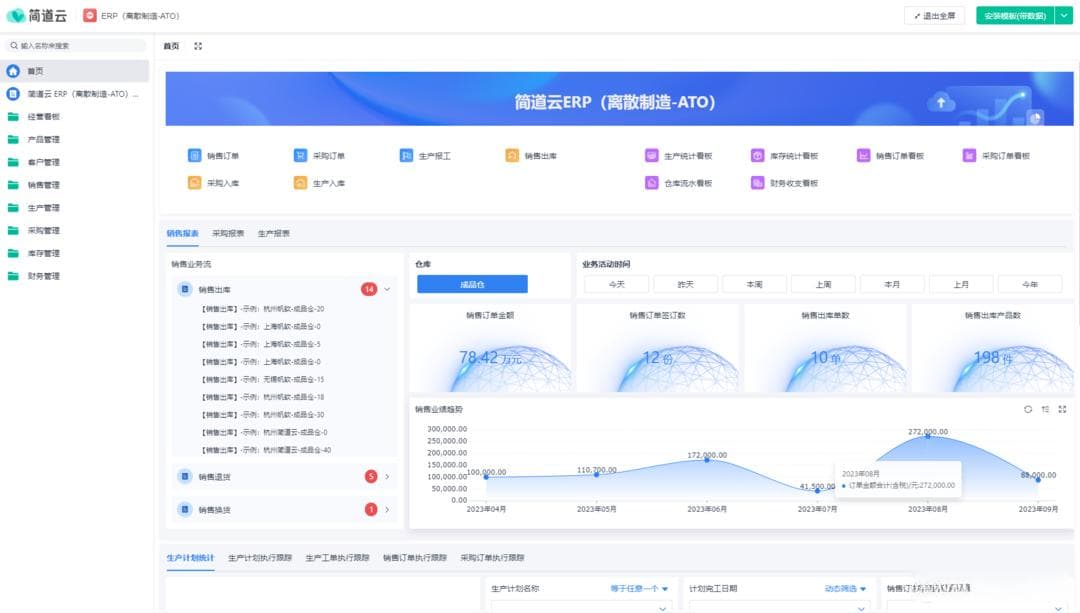This screenshot has width=1080, height=613.
Task: Click the 2023年08月 data point on chart
Action: tap(928, 437)
